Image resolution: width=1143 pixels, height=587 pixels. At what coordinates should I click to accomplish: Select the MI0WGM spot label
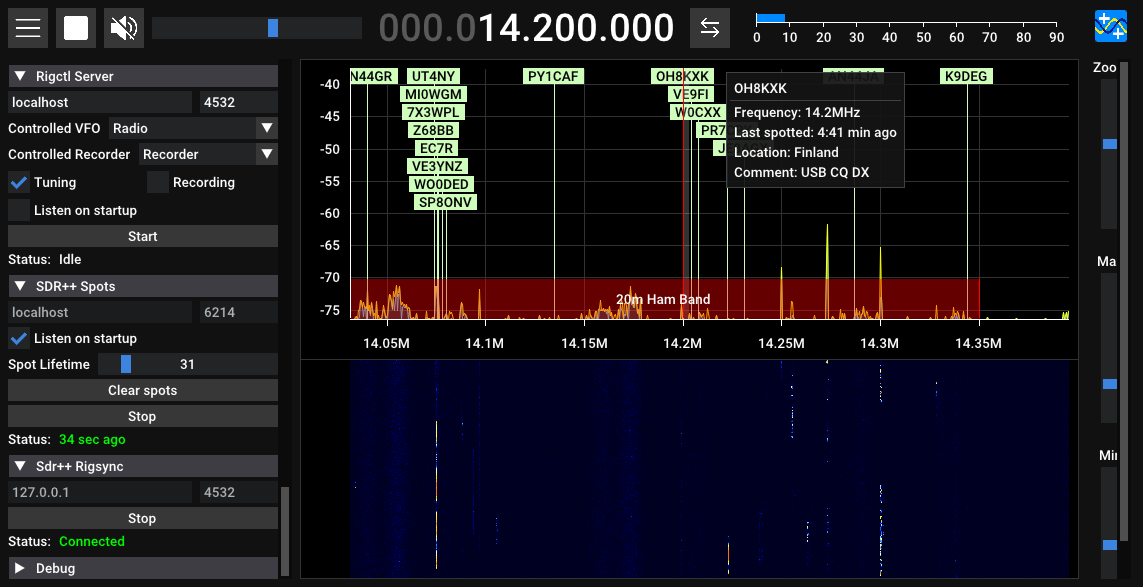(x=434, y=95)
